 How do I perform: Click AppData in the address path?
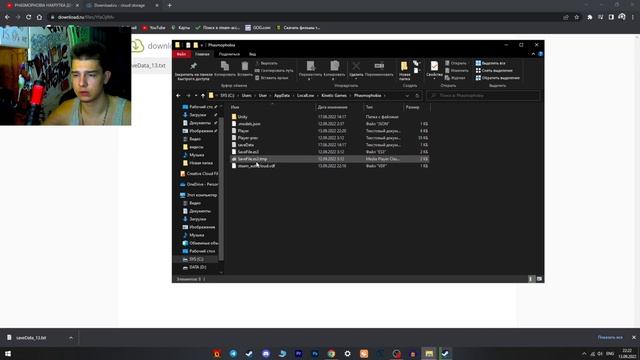coord(282,96)
